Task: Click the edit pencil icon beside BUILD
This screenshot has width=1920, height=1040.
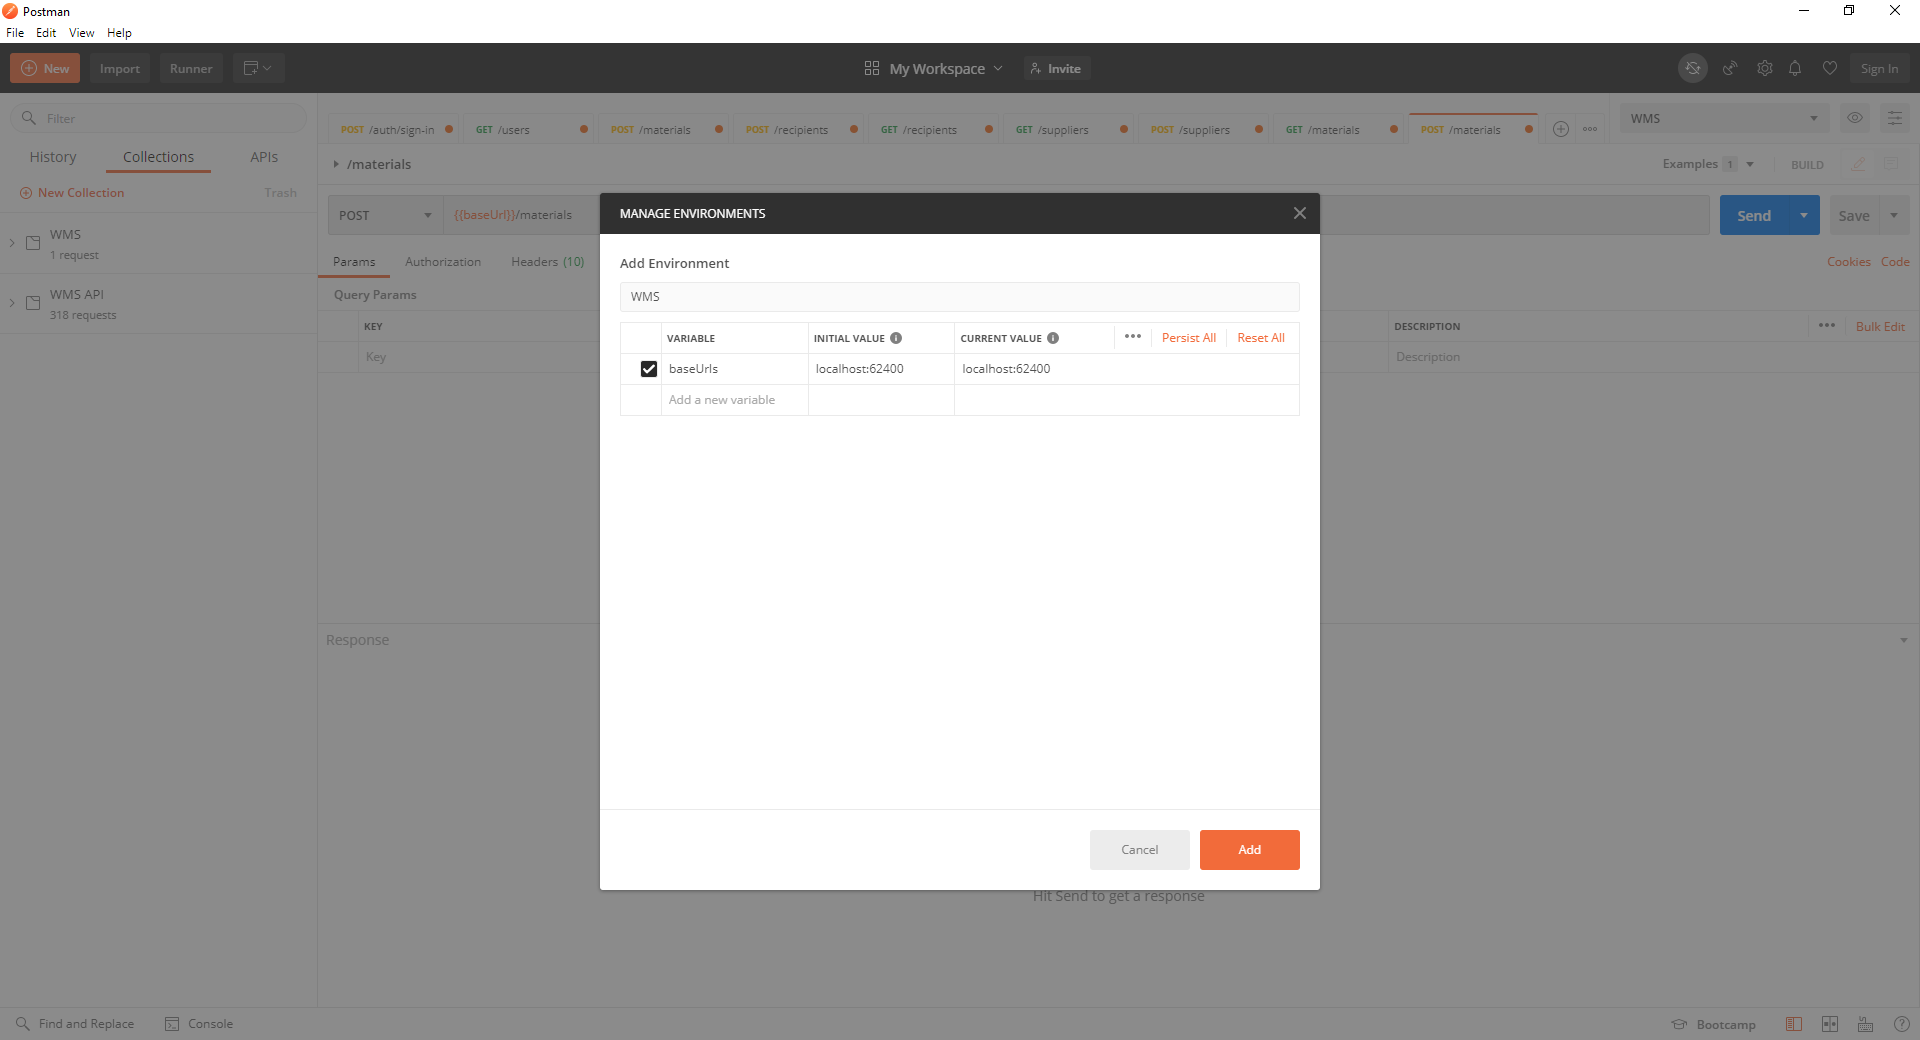Action: [1858, 164]
